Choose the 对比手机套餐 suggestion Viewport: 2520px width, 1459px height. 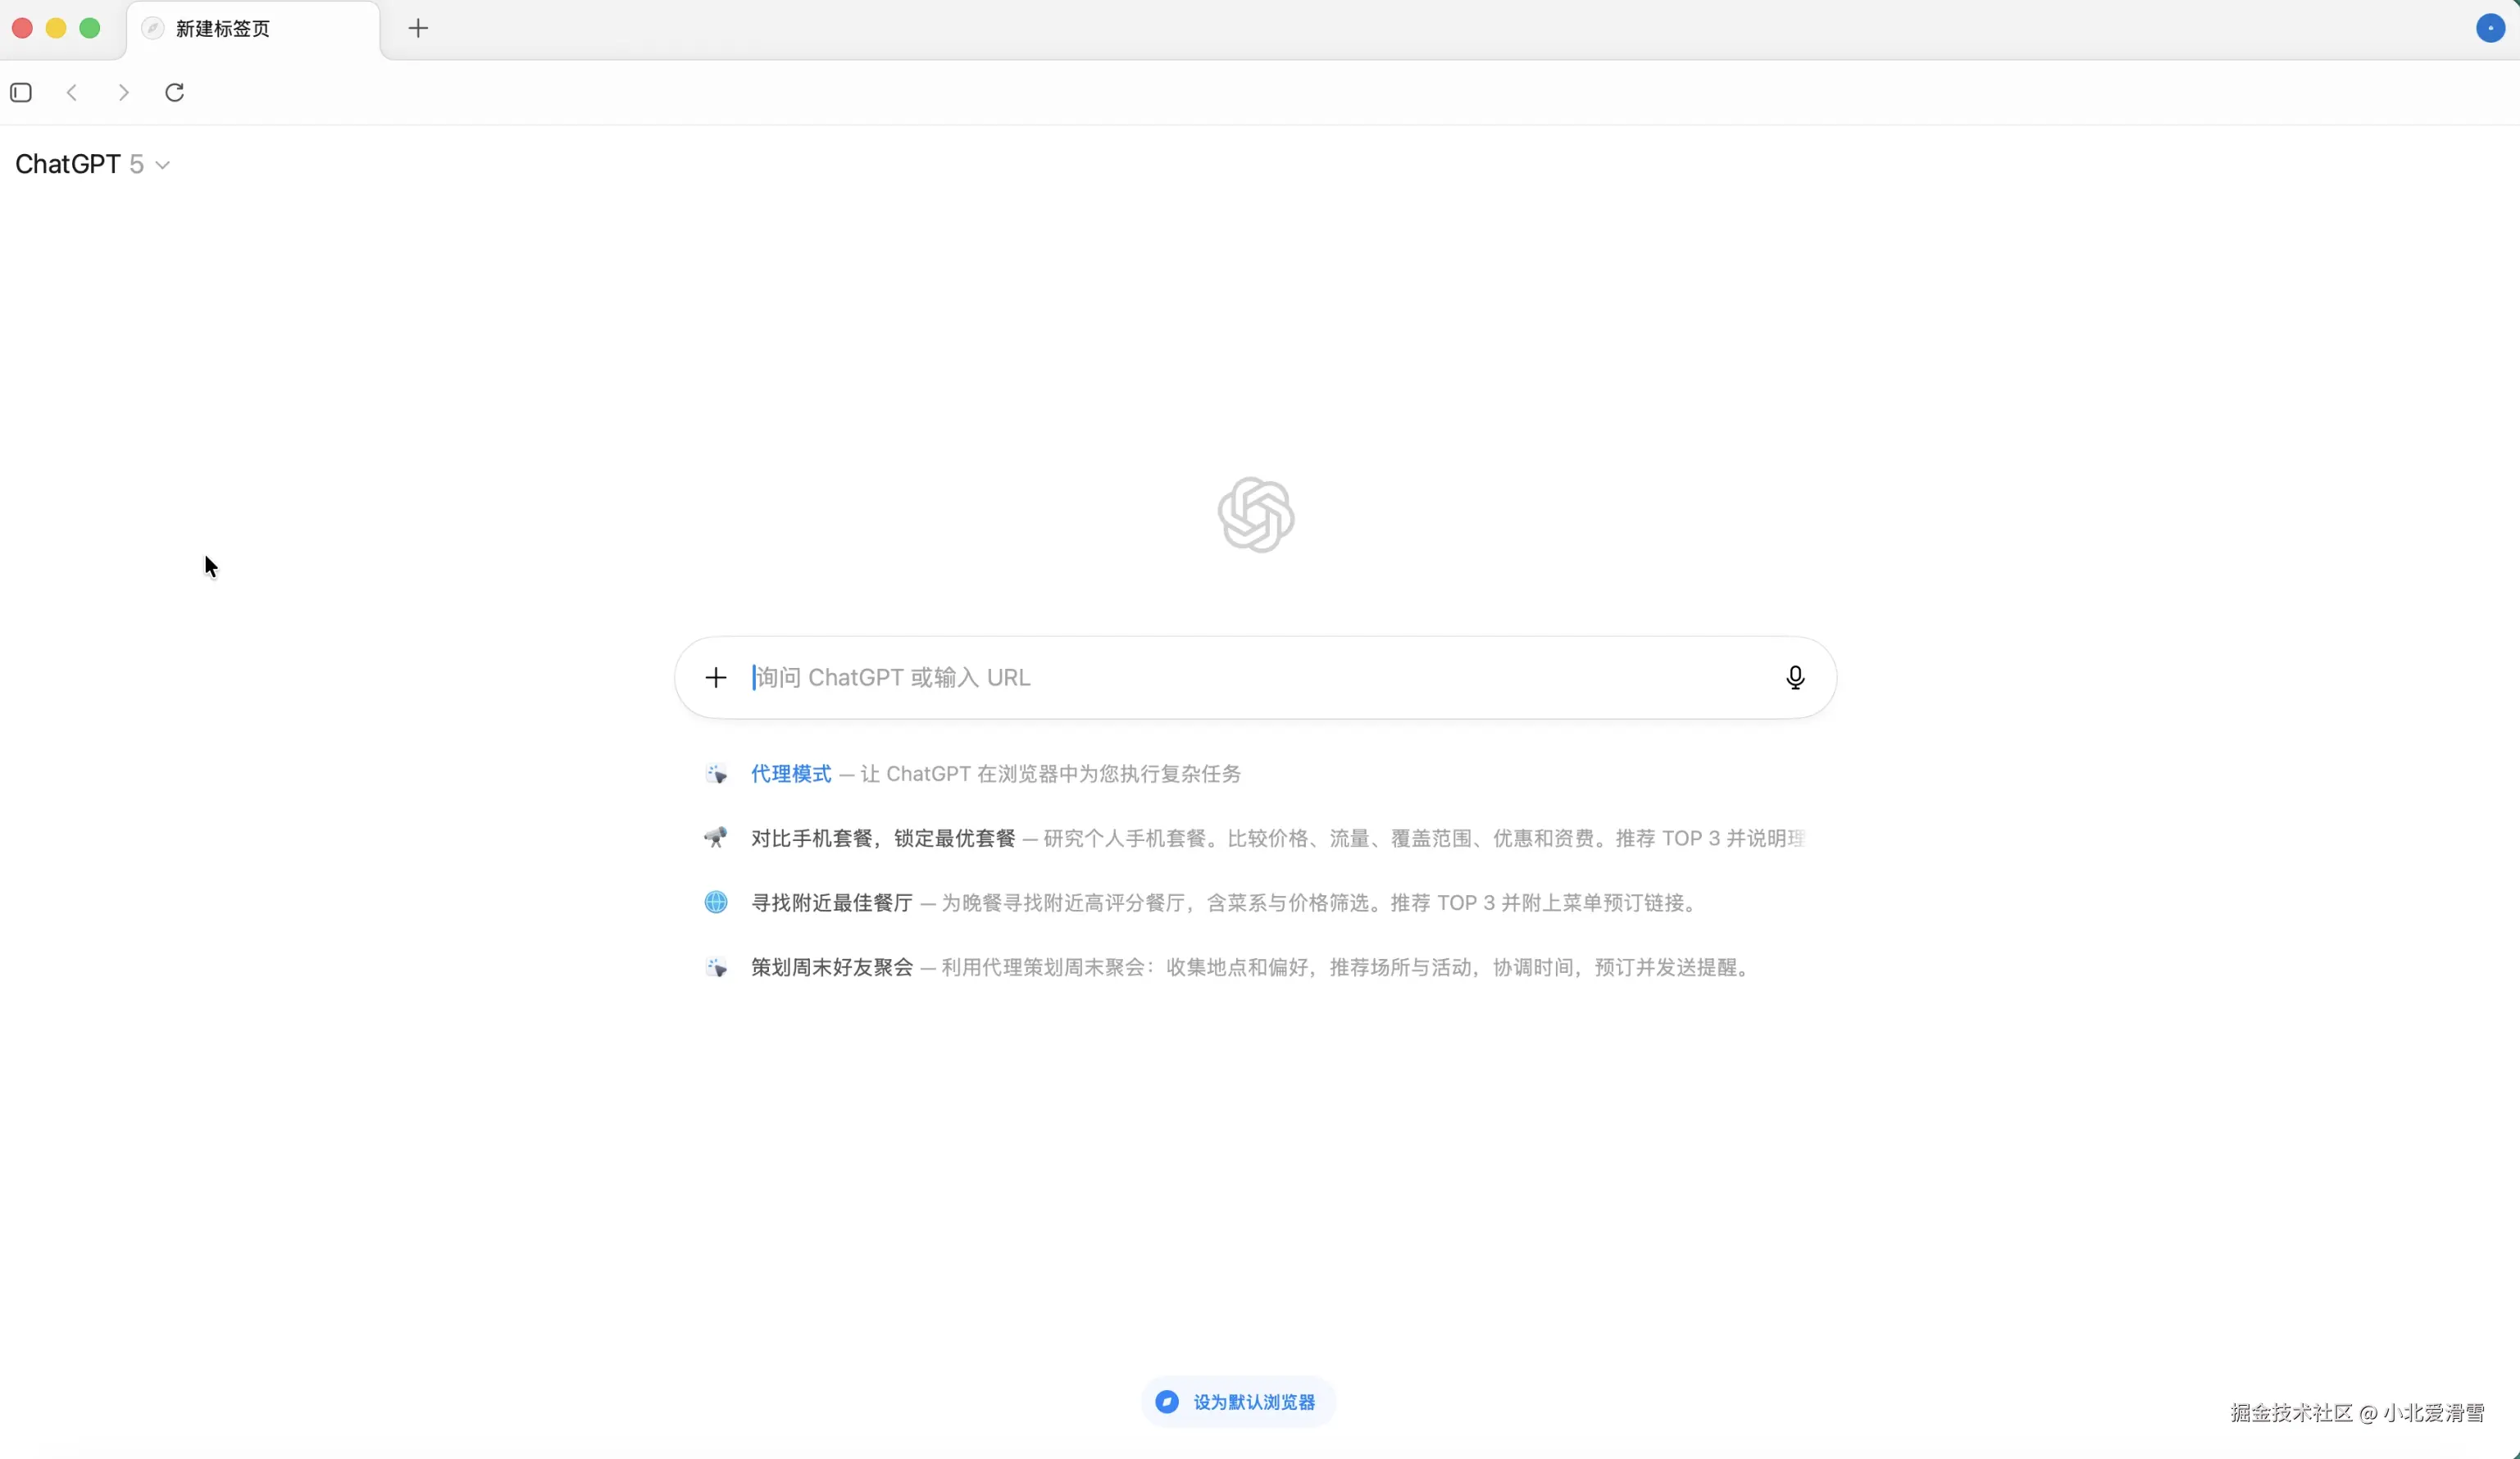click(882, 838)
